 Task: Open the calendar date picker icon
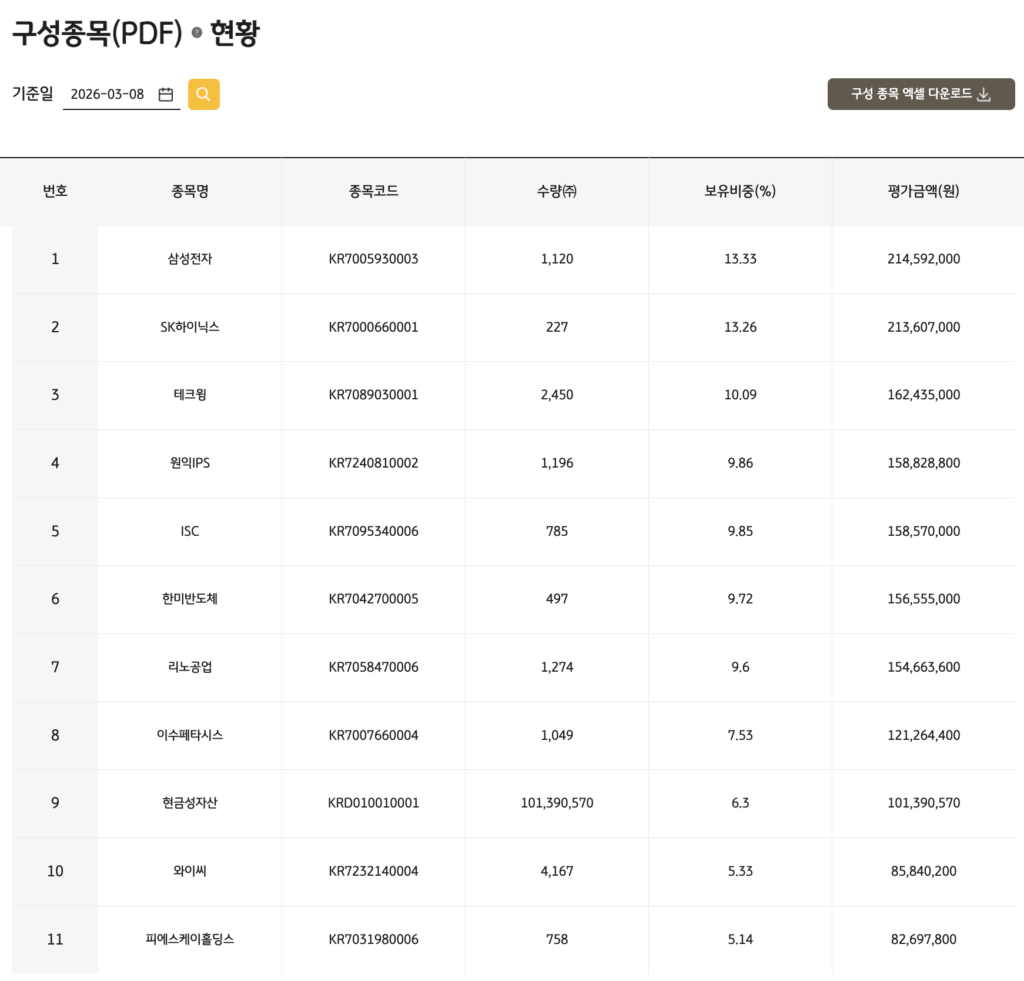pos(166,95)
